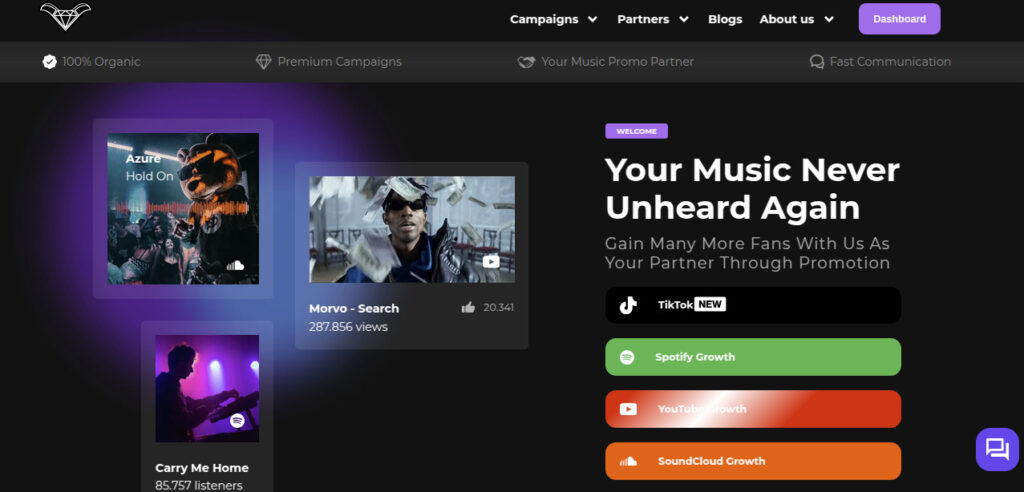Click the Gain Many More Fans subheading
Image resolution: width=1024 pixels, height=492 pixels.
(747, 254)
